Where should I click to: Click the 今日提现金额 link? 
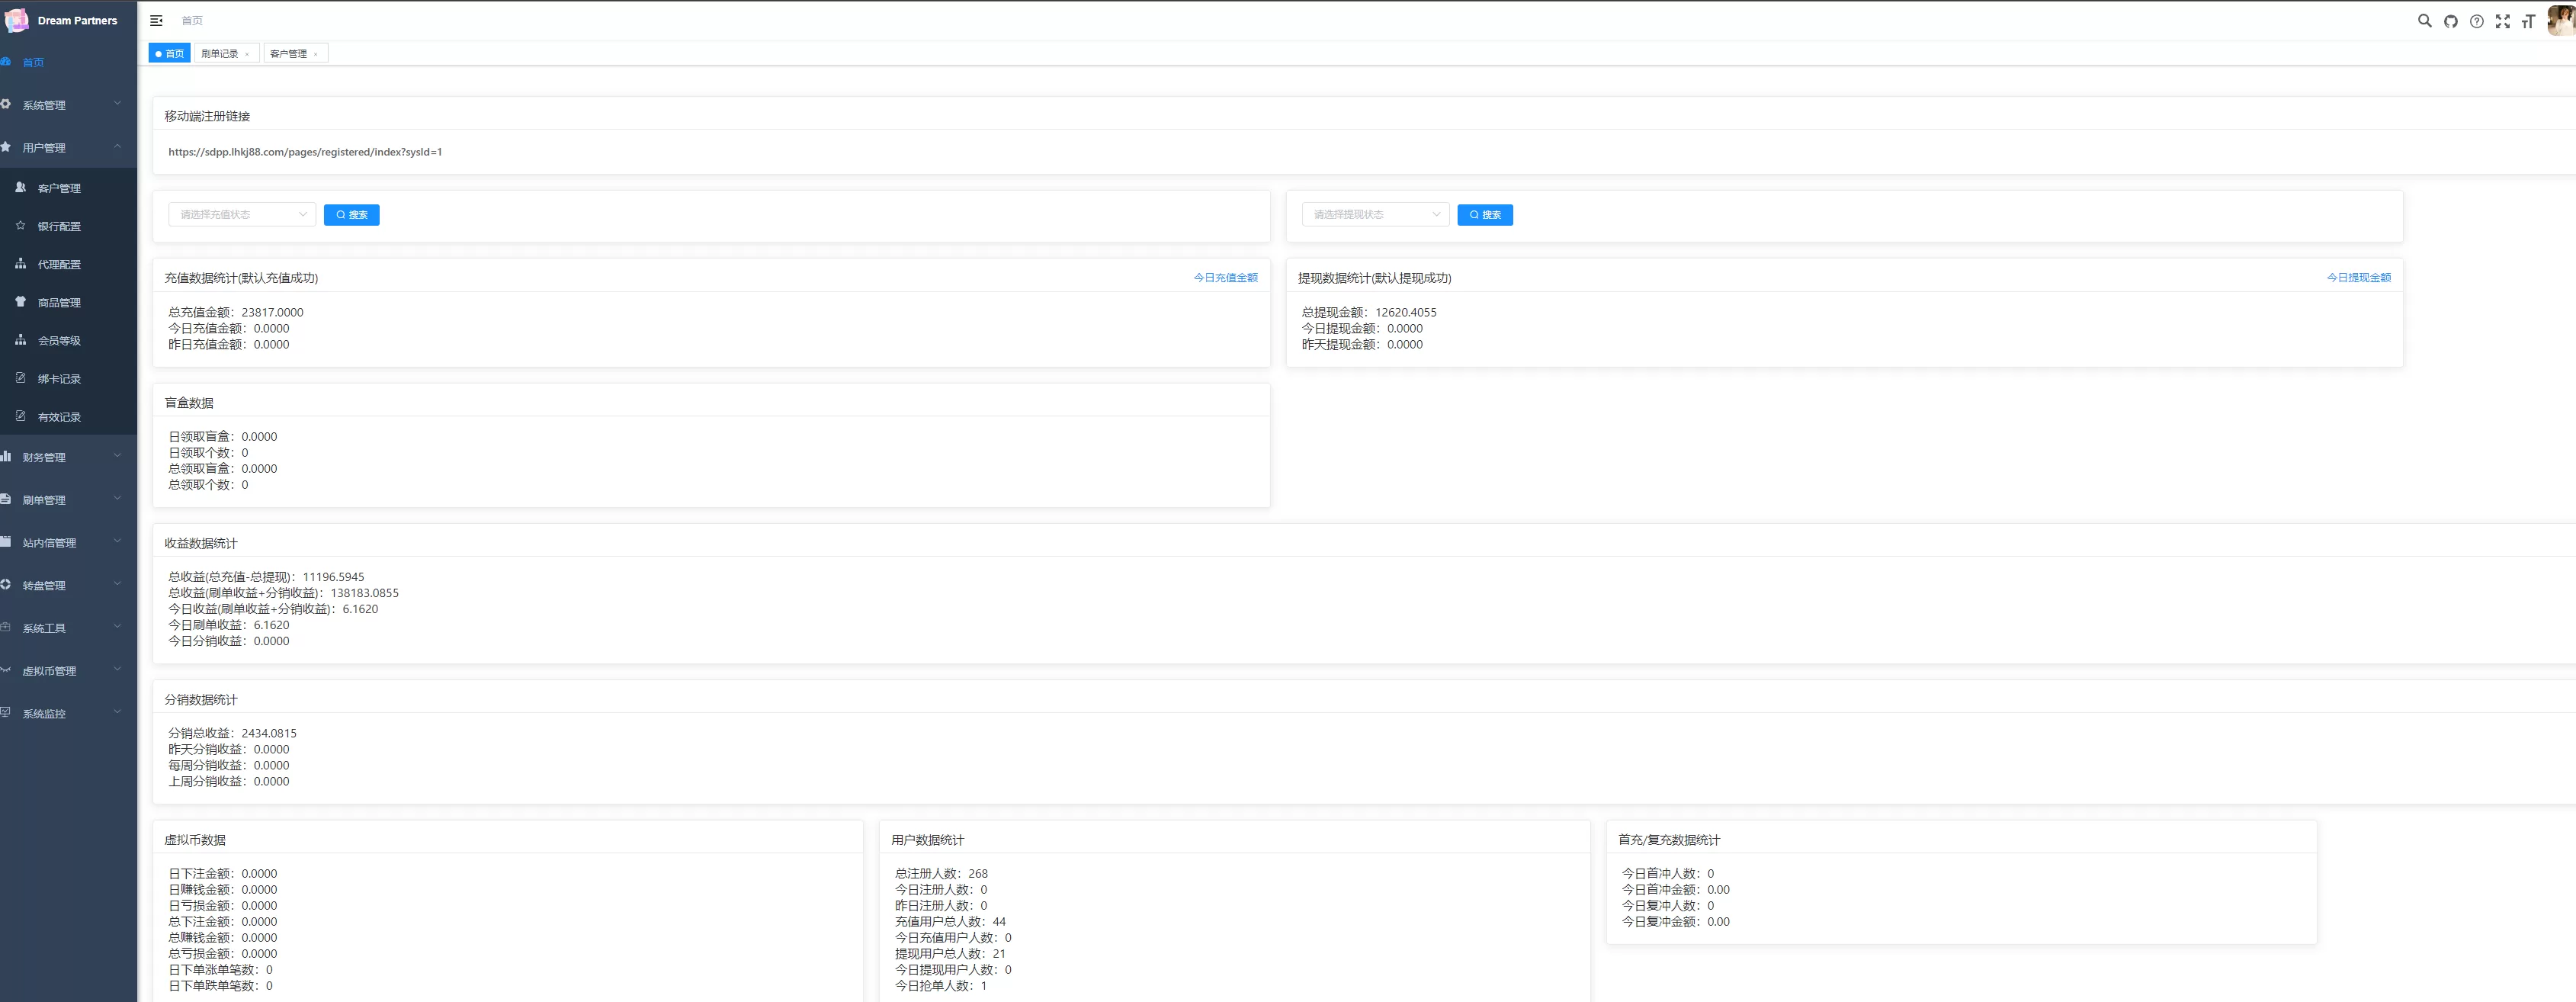(2358, 277)
